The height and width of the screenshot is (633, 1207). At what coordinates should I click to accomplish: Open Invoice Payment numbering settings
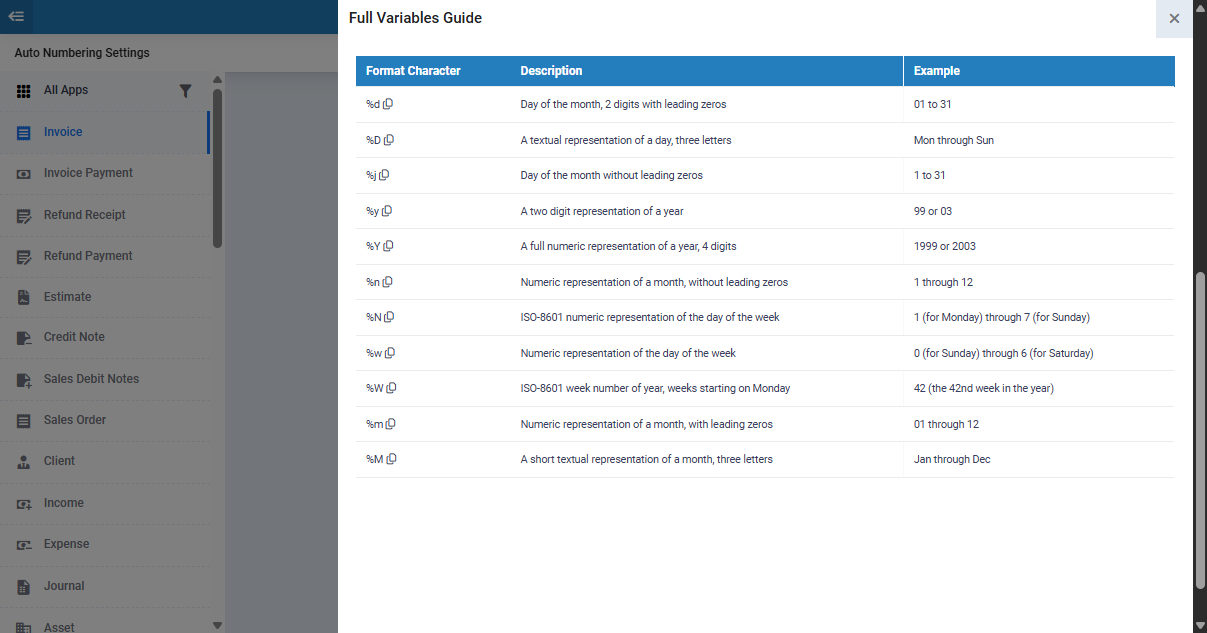(x=88, y=173)
